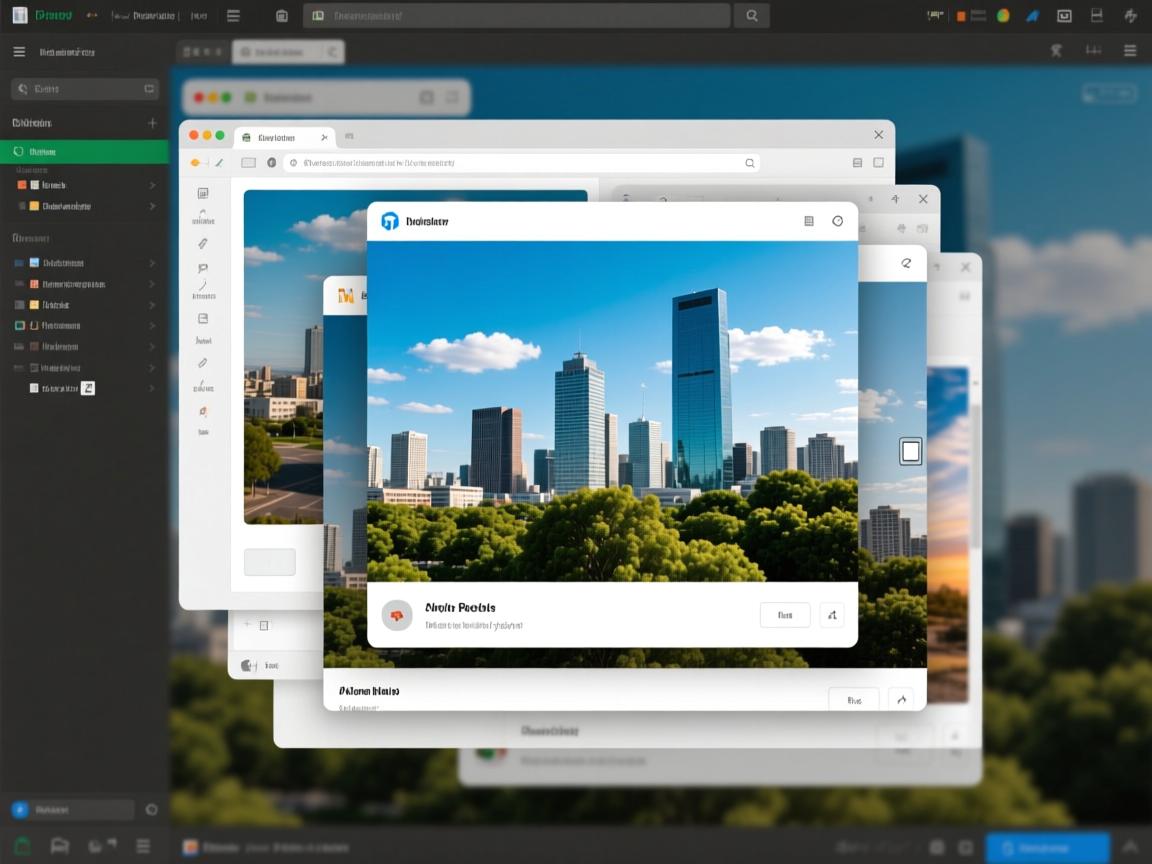Toggle the white square checkbox right of skyline photo
The width and height of the screenshot is (1152, 864).
(910, 451)
